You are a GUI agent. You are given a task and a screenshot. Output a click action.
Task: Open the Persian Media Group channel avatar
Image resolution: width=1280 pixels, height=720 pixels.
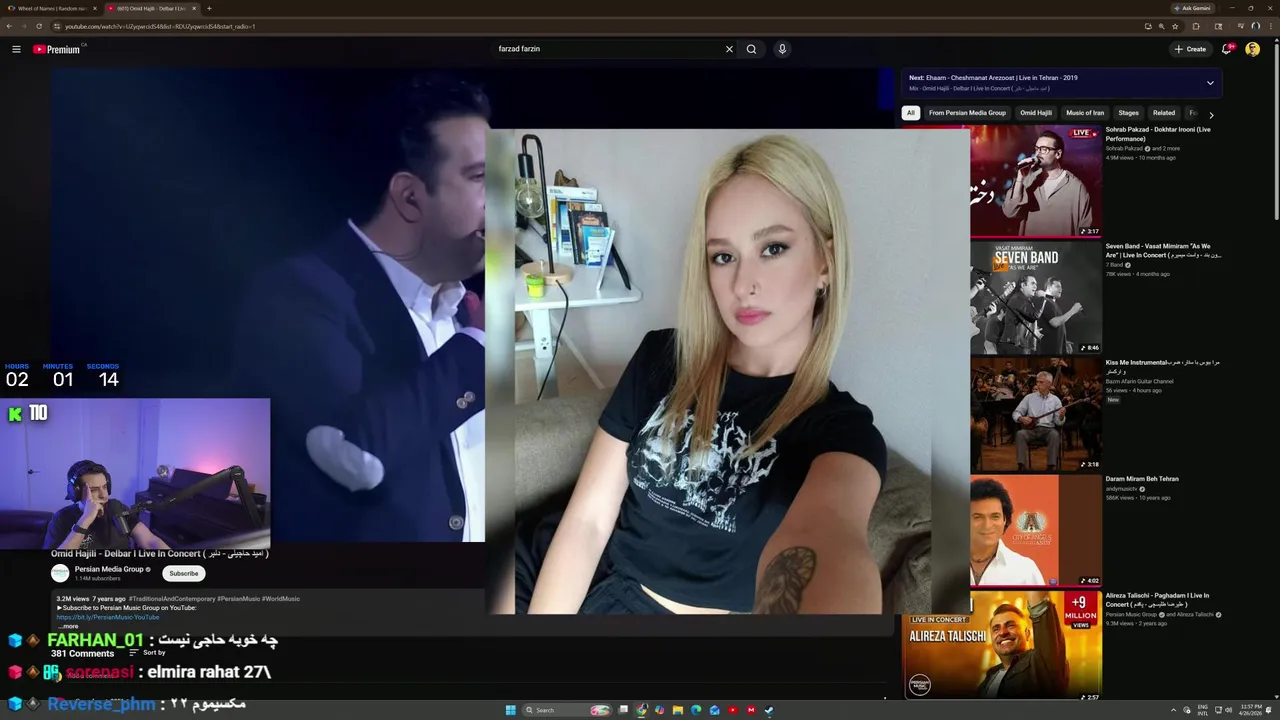click(x=60, y=573)
